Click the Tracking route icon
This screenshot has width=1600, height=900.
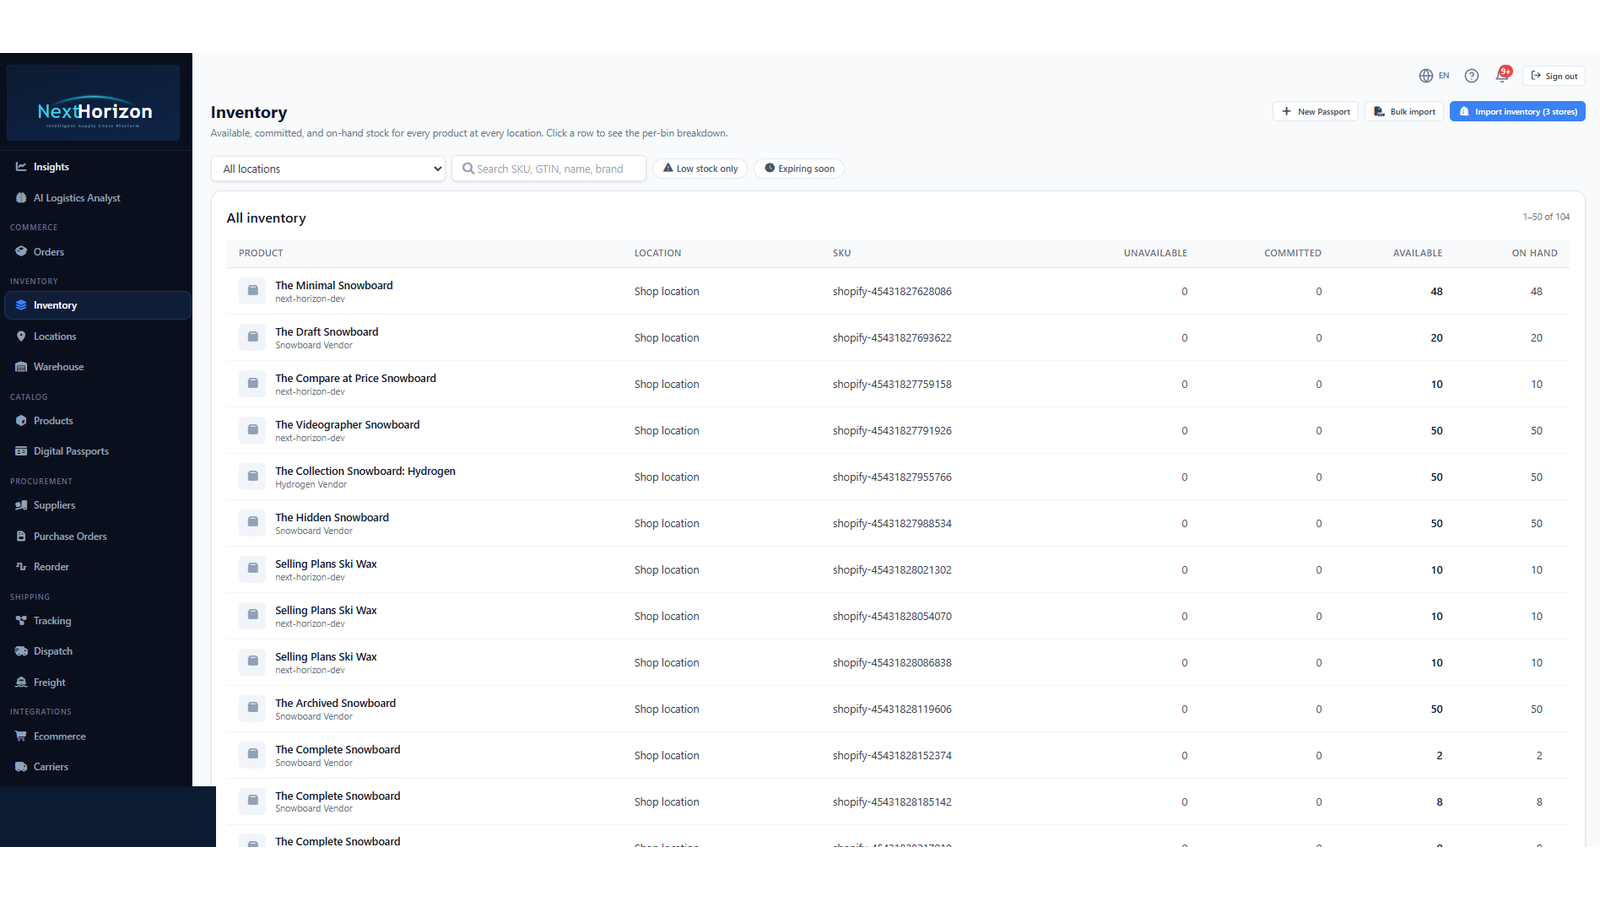21,621
